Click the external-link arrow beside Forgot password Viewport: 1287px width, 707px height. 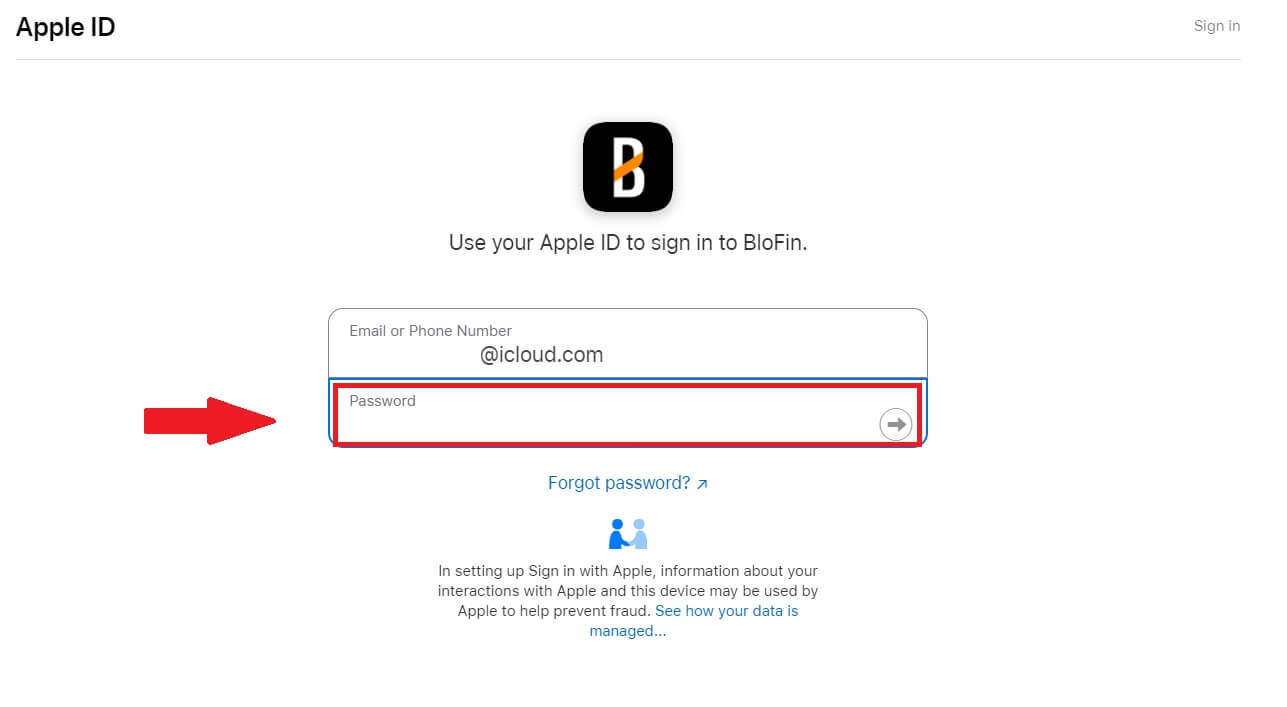pyautogui.click(x=702, y=484)
